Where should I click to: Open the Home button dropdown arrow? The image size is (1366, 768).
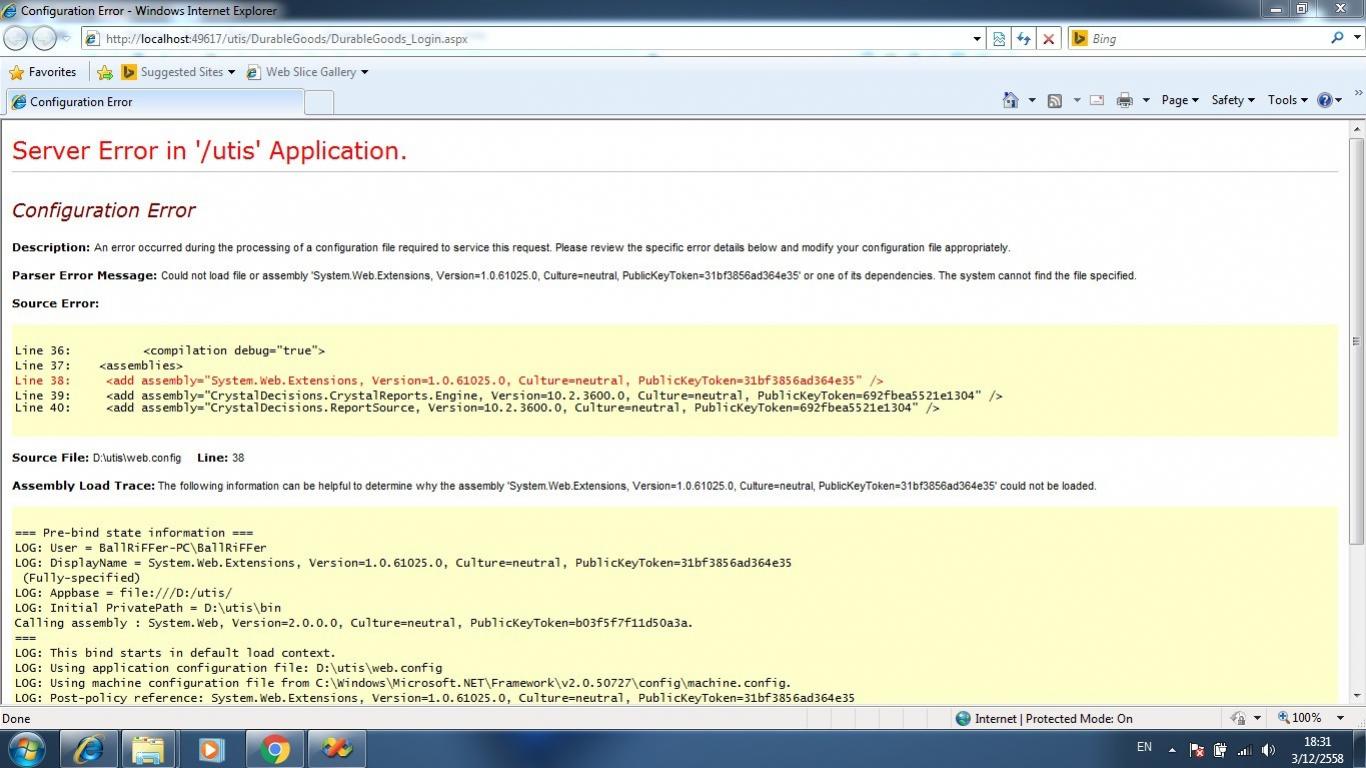[x=1032, y=100]
